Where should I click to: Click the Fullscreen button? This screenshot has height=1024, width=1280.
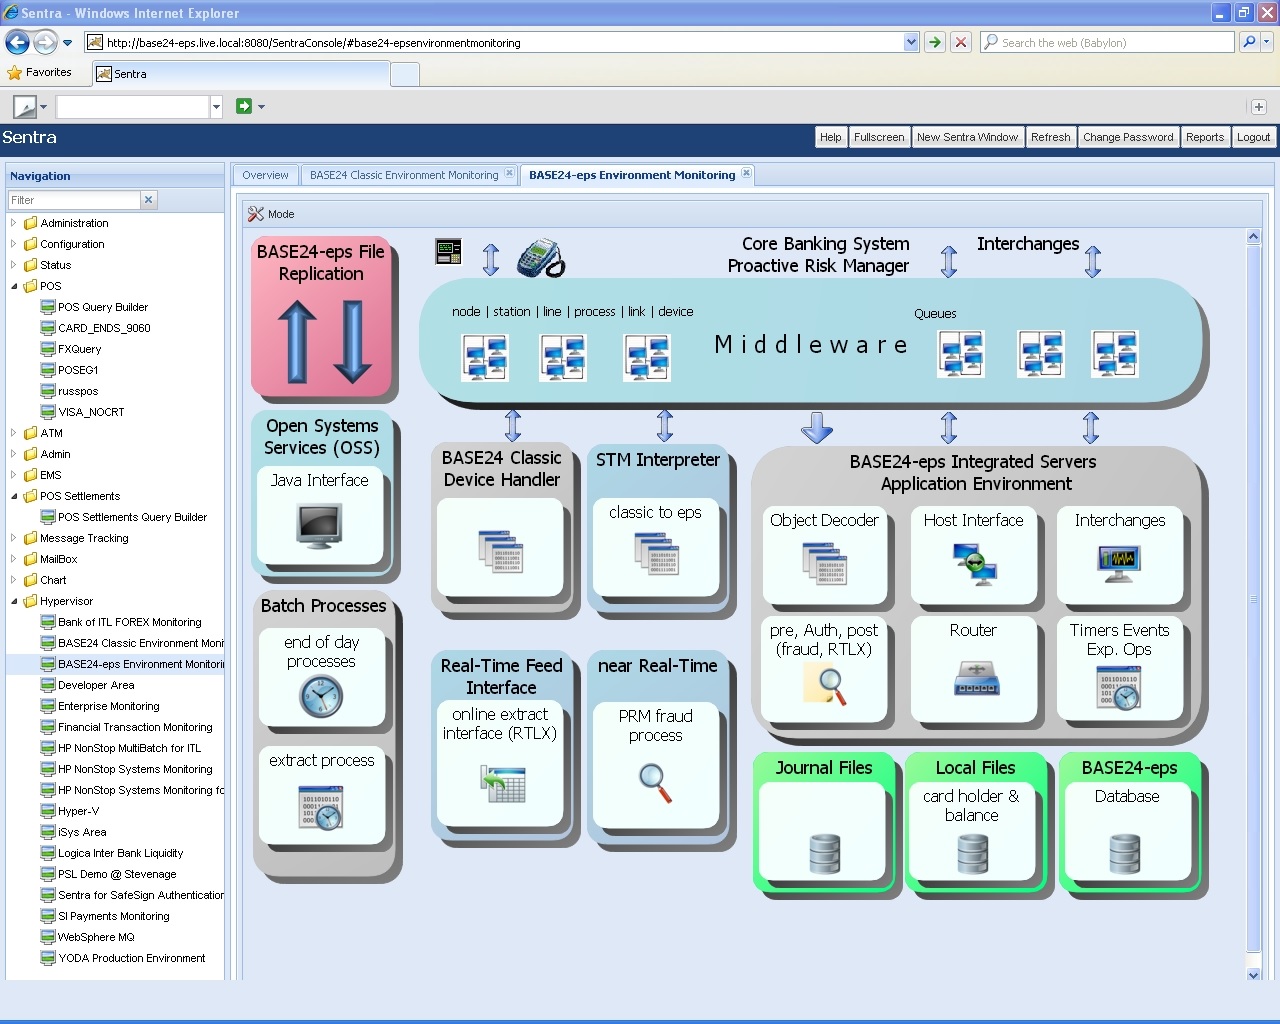click(879, 137)
